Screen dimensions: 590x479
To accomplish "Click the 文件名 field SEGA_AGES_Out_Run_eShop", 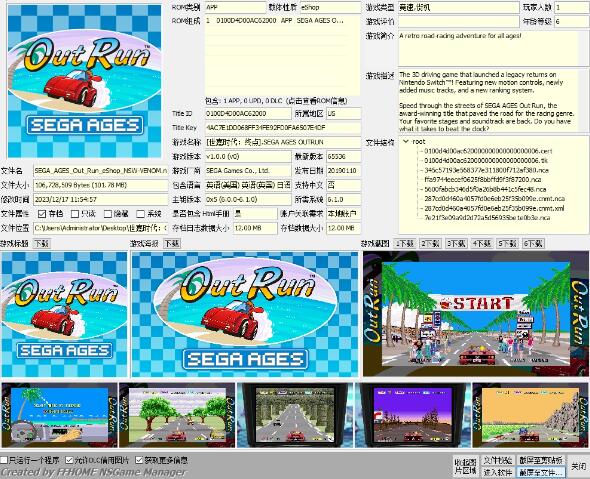I will click(x=100, y=171).
